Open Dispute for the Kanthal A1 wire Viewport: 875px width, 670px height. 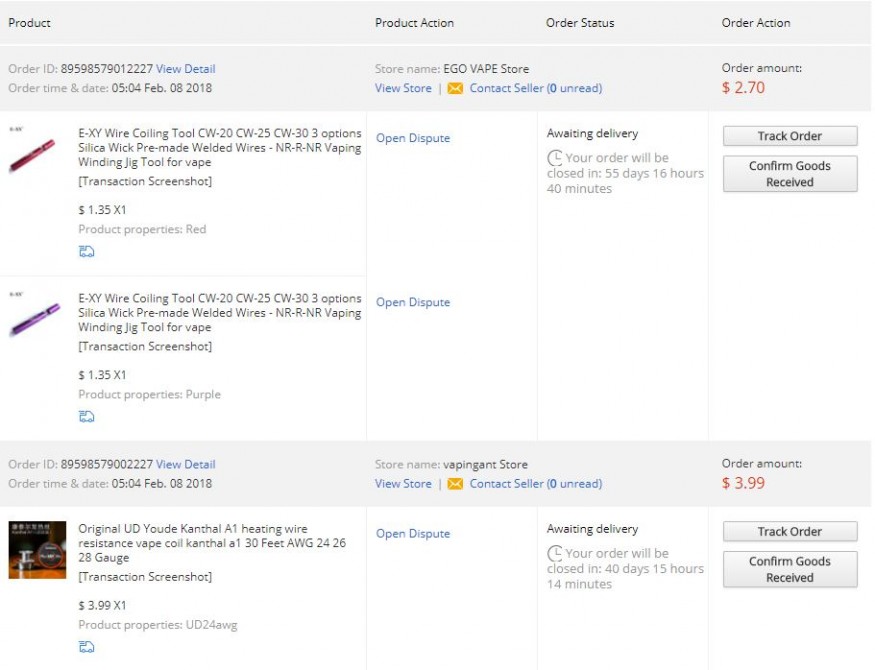413,534
